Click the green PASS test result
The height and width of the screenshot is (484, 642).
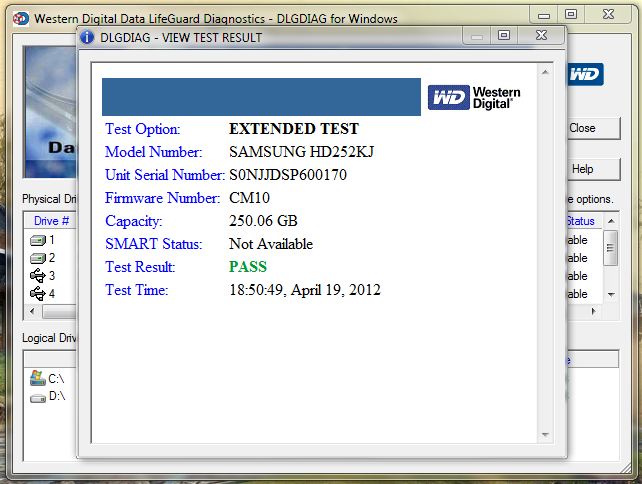[248, 267]
